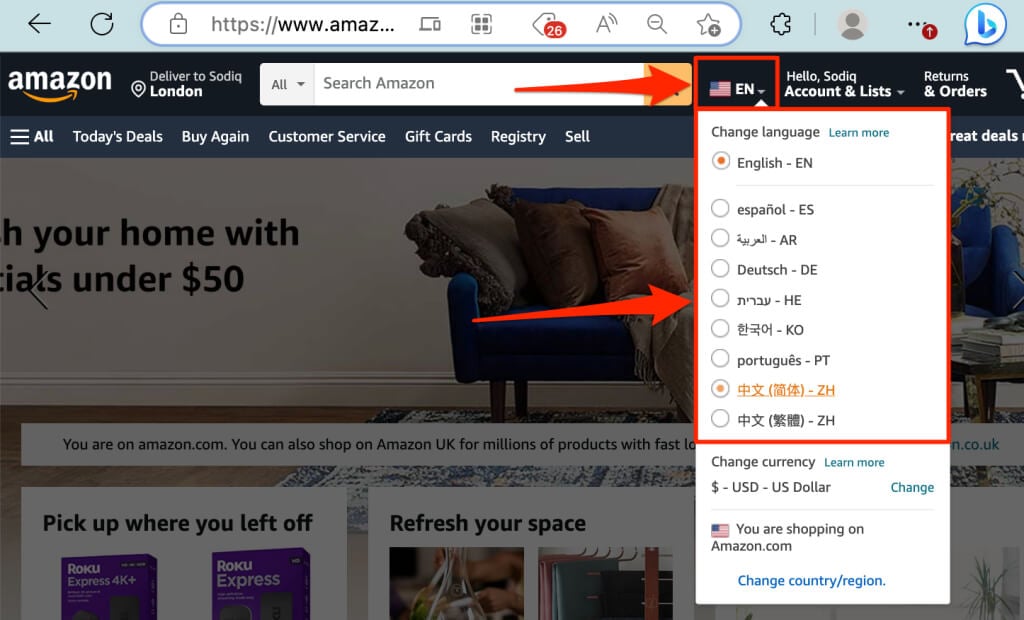Open Returns & Orders

tap(955, 84)
